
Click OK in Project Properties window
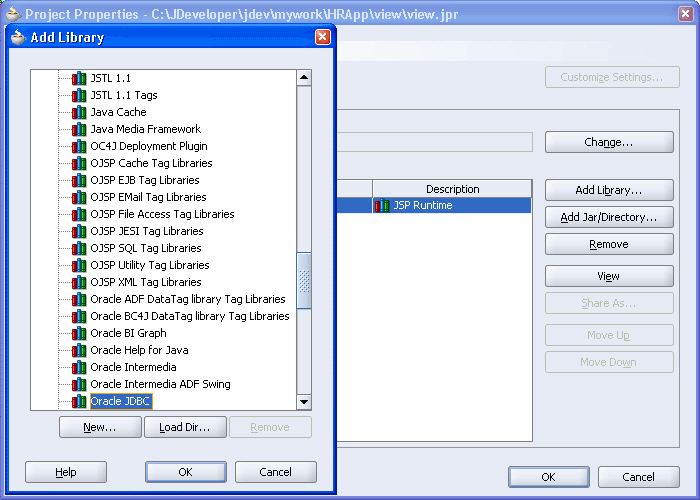point(549,477)
